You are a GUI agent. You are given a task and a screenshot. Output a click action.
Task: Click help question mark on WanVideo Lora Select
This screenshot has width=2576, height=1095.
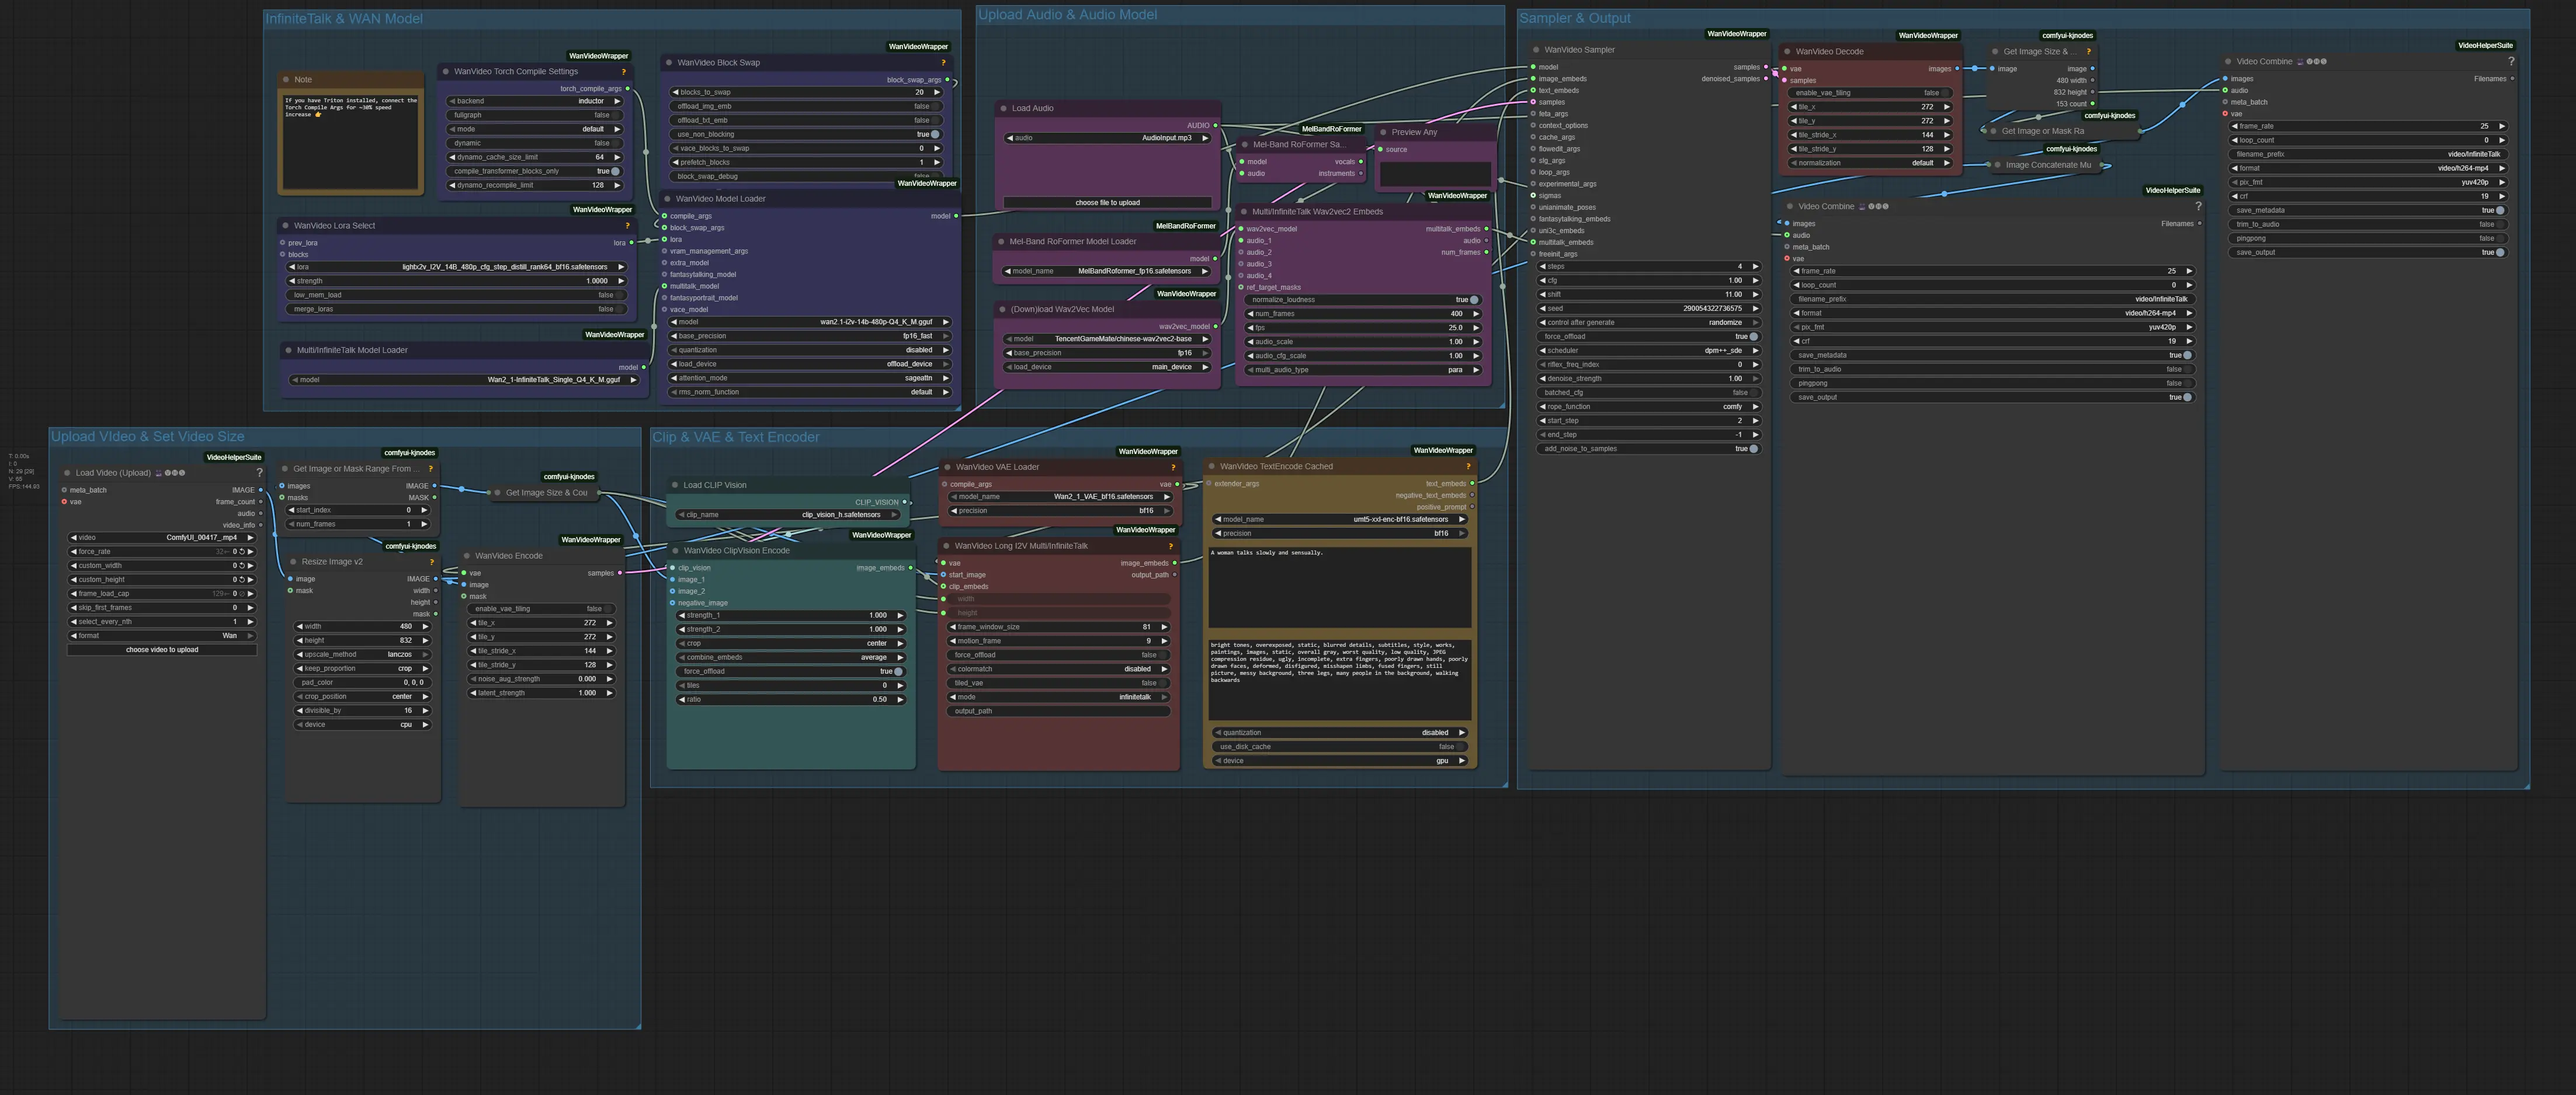click(627, 226)
